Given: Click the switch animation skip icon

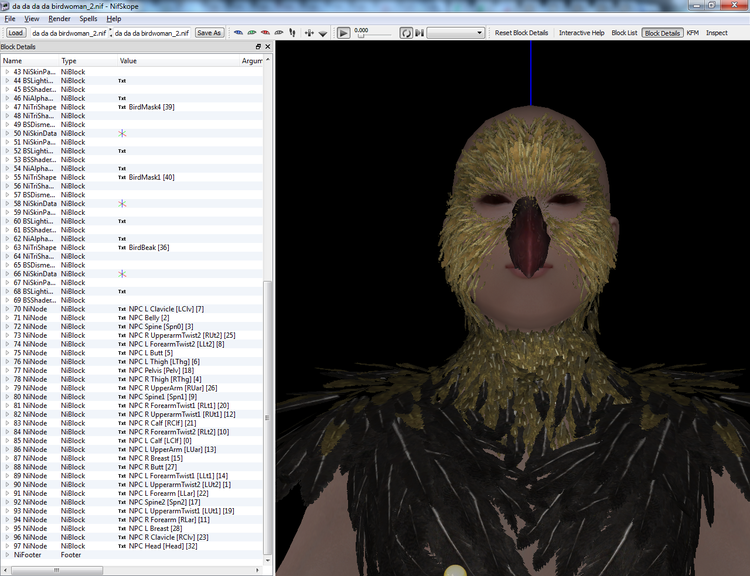Looking at the screenshot, I should [x=419, y=33].
